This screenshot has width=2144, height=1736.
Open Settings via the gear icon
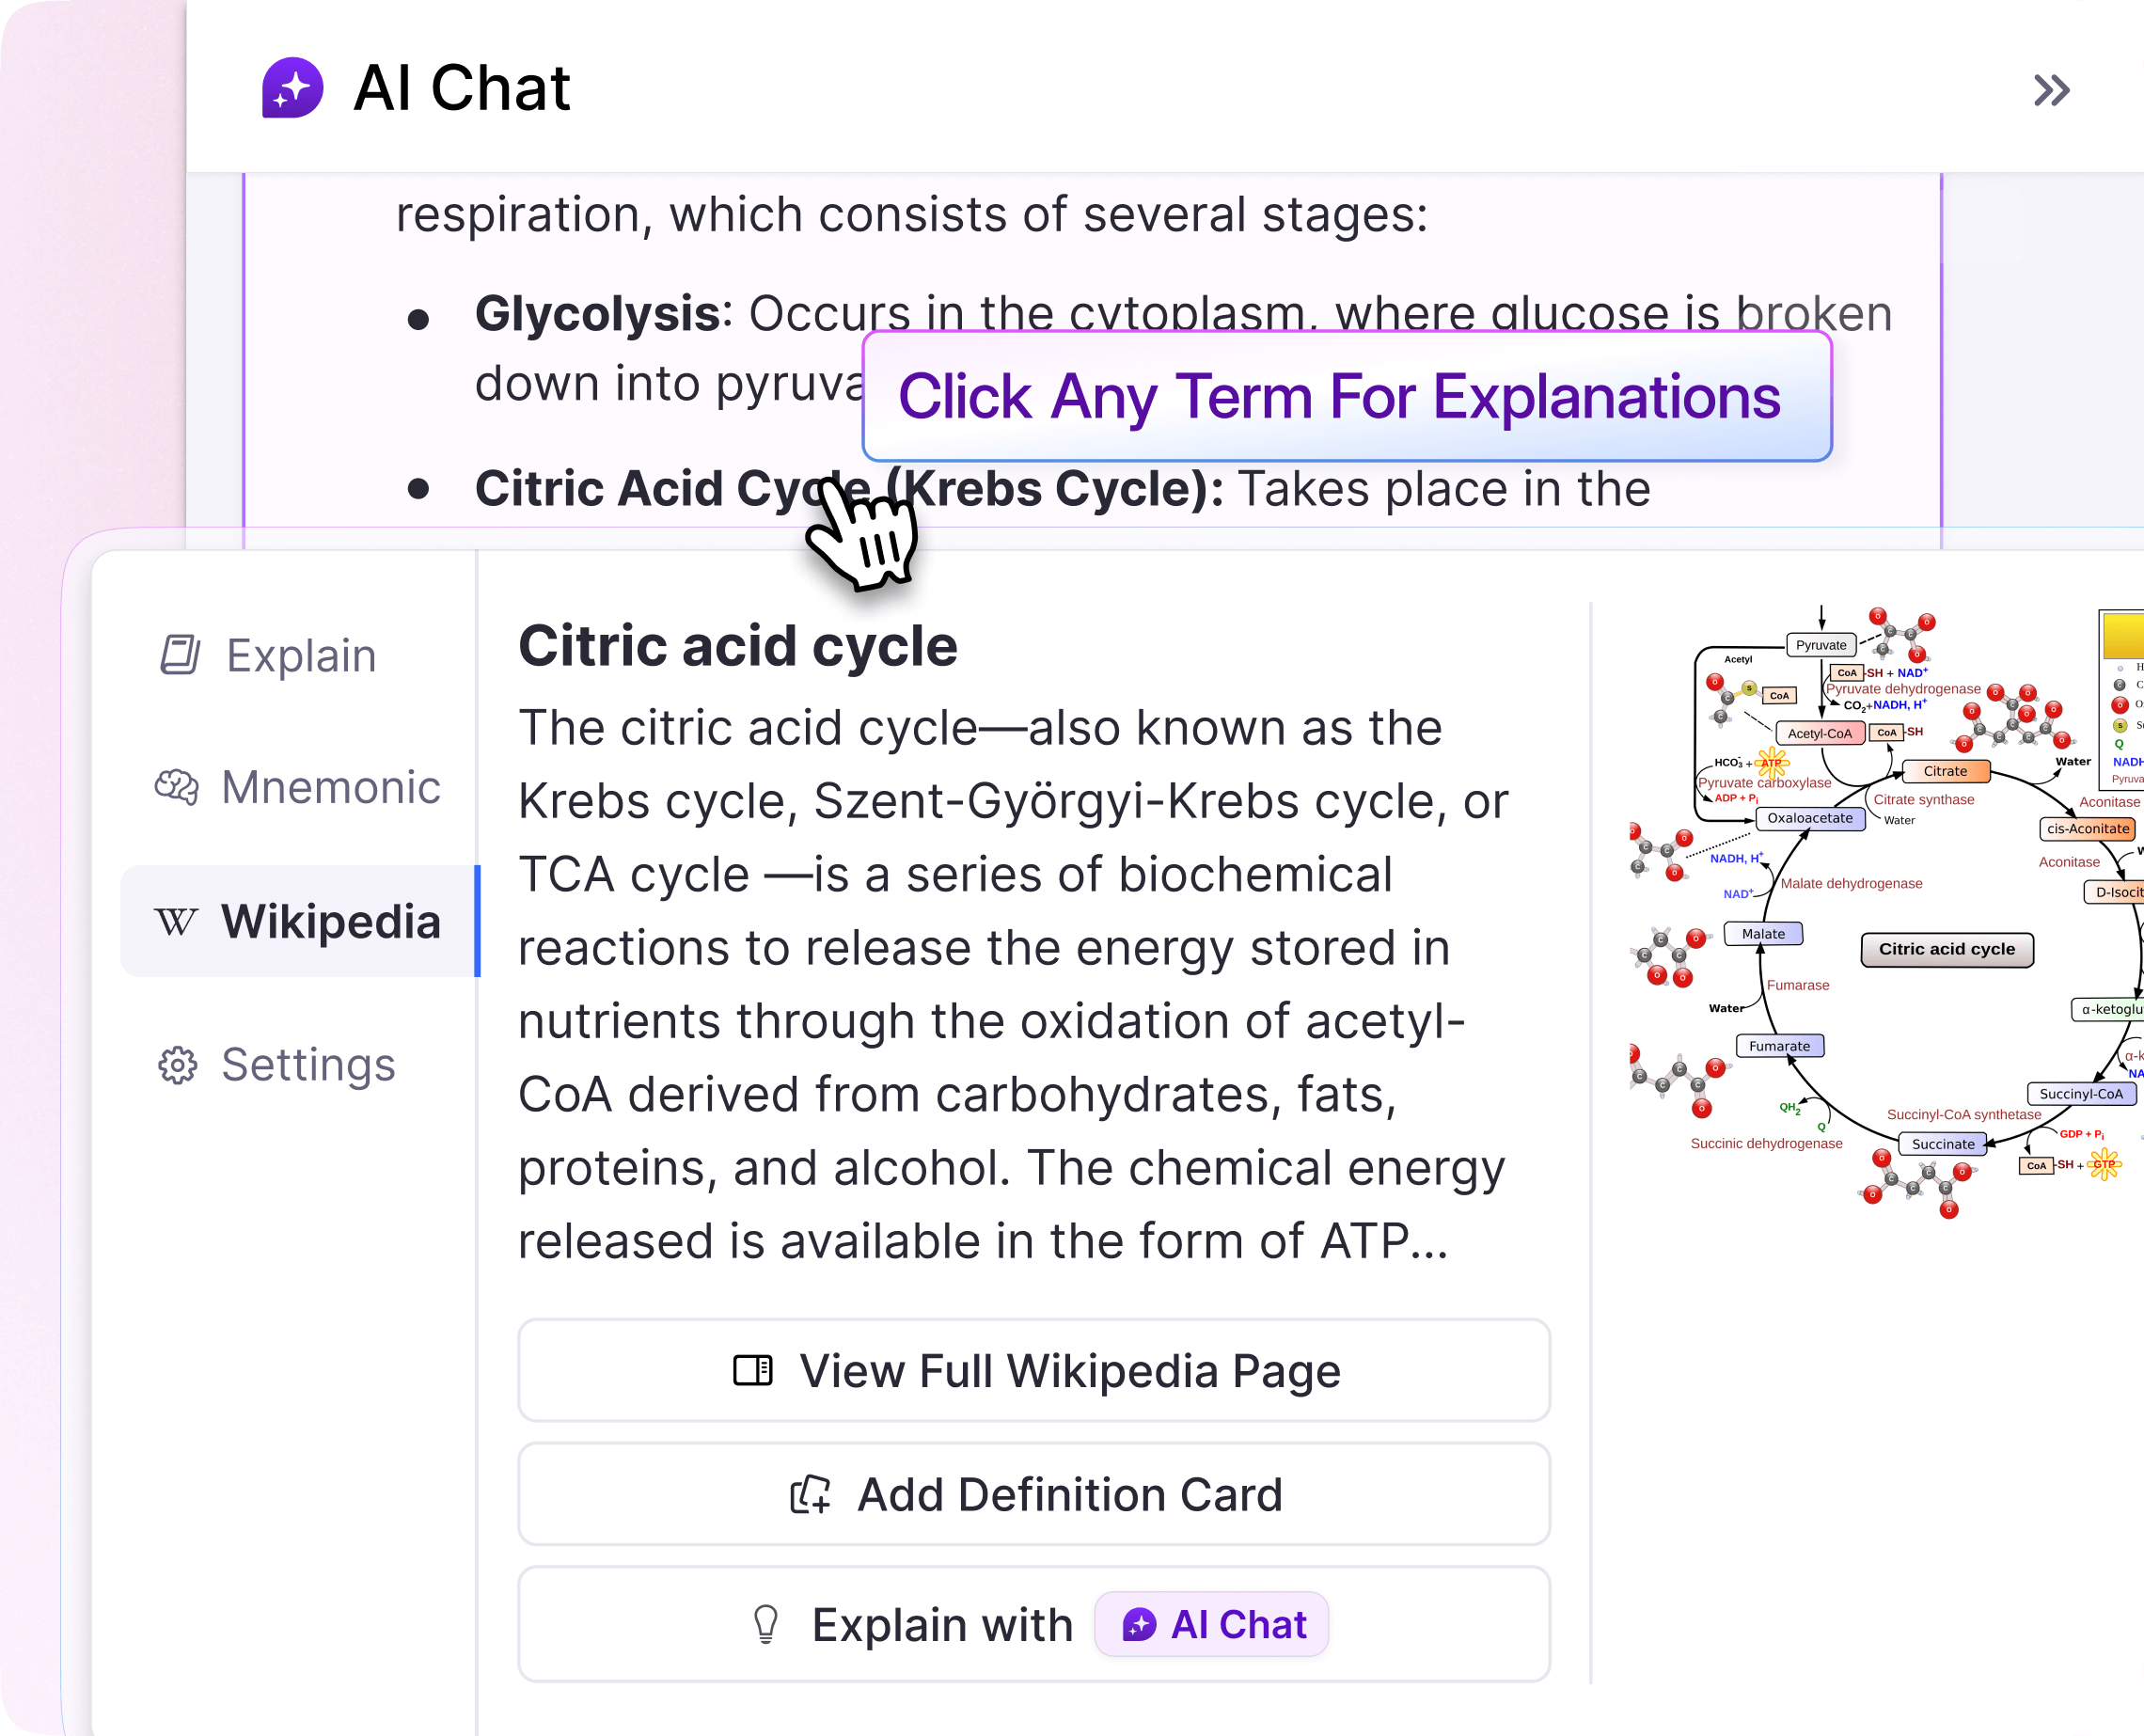tap(178, 1065)
